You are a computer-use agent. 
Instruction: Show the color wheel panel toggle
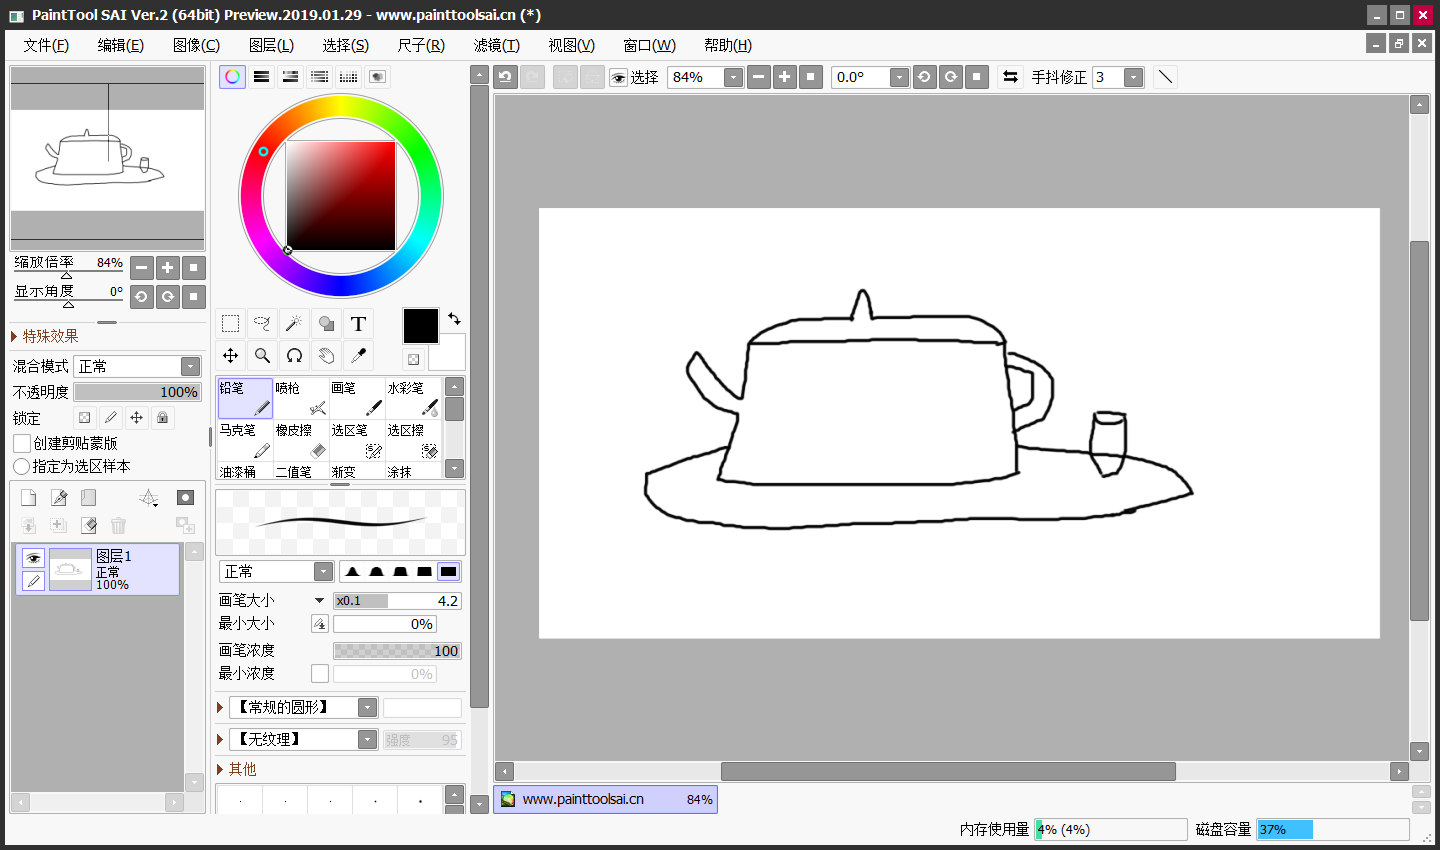click(x=232, y=77)
